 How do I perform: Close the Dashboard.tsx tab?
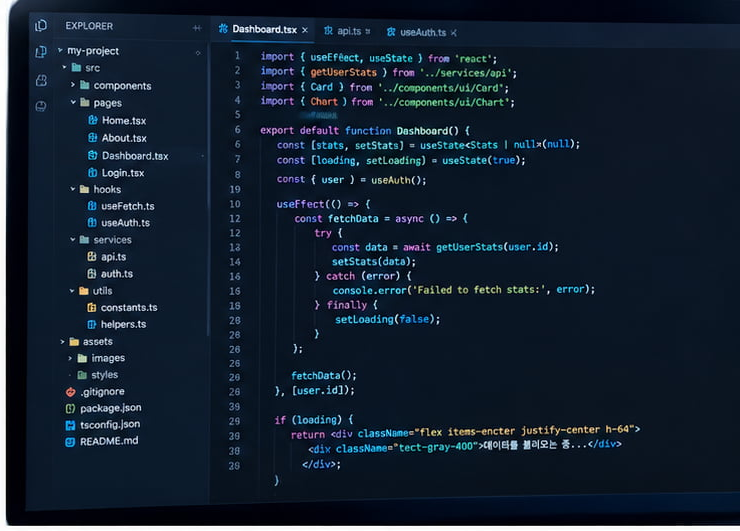point(305,30)
